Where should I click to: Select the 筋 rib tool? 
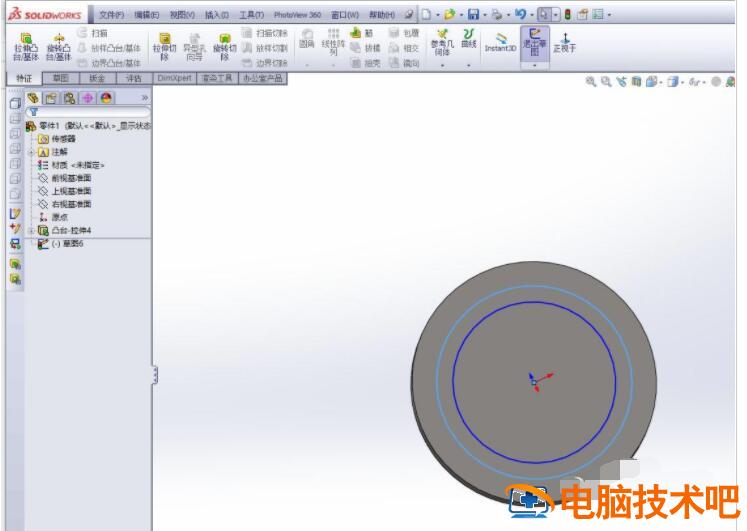point(362,33)
